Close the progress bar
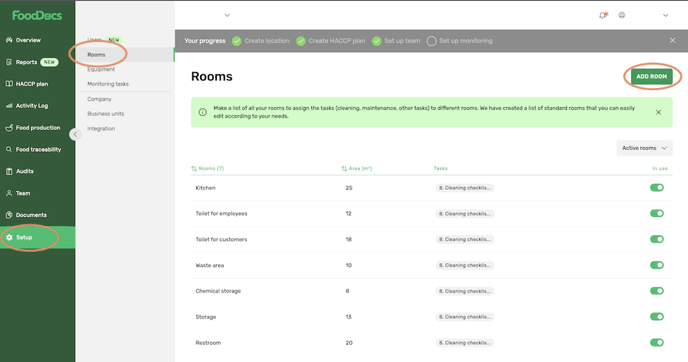The image size is (688, 362). pos(673,40)
